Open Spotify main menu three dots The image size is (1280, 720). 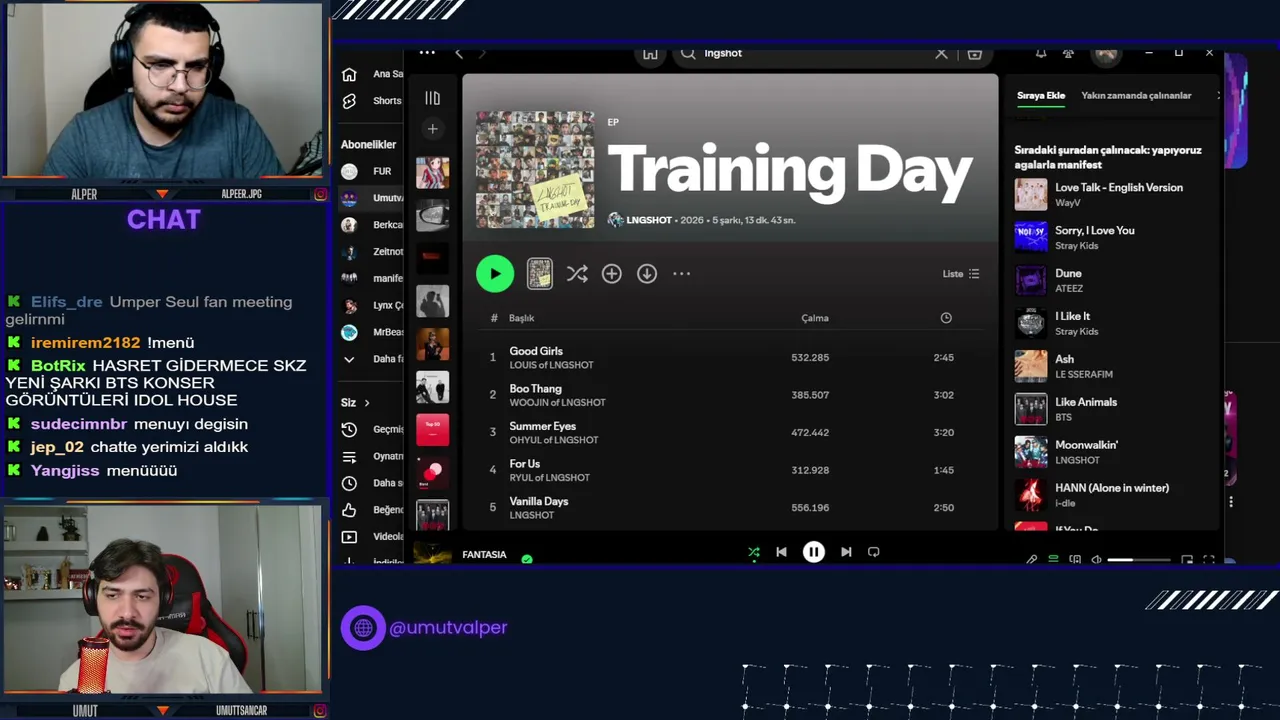pos(427,53)
